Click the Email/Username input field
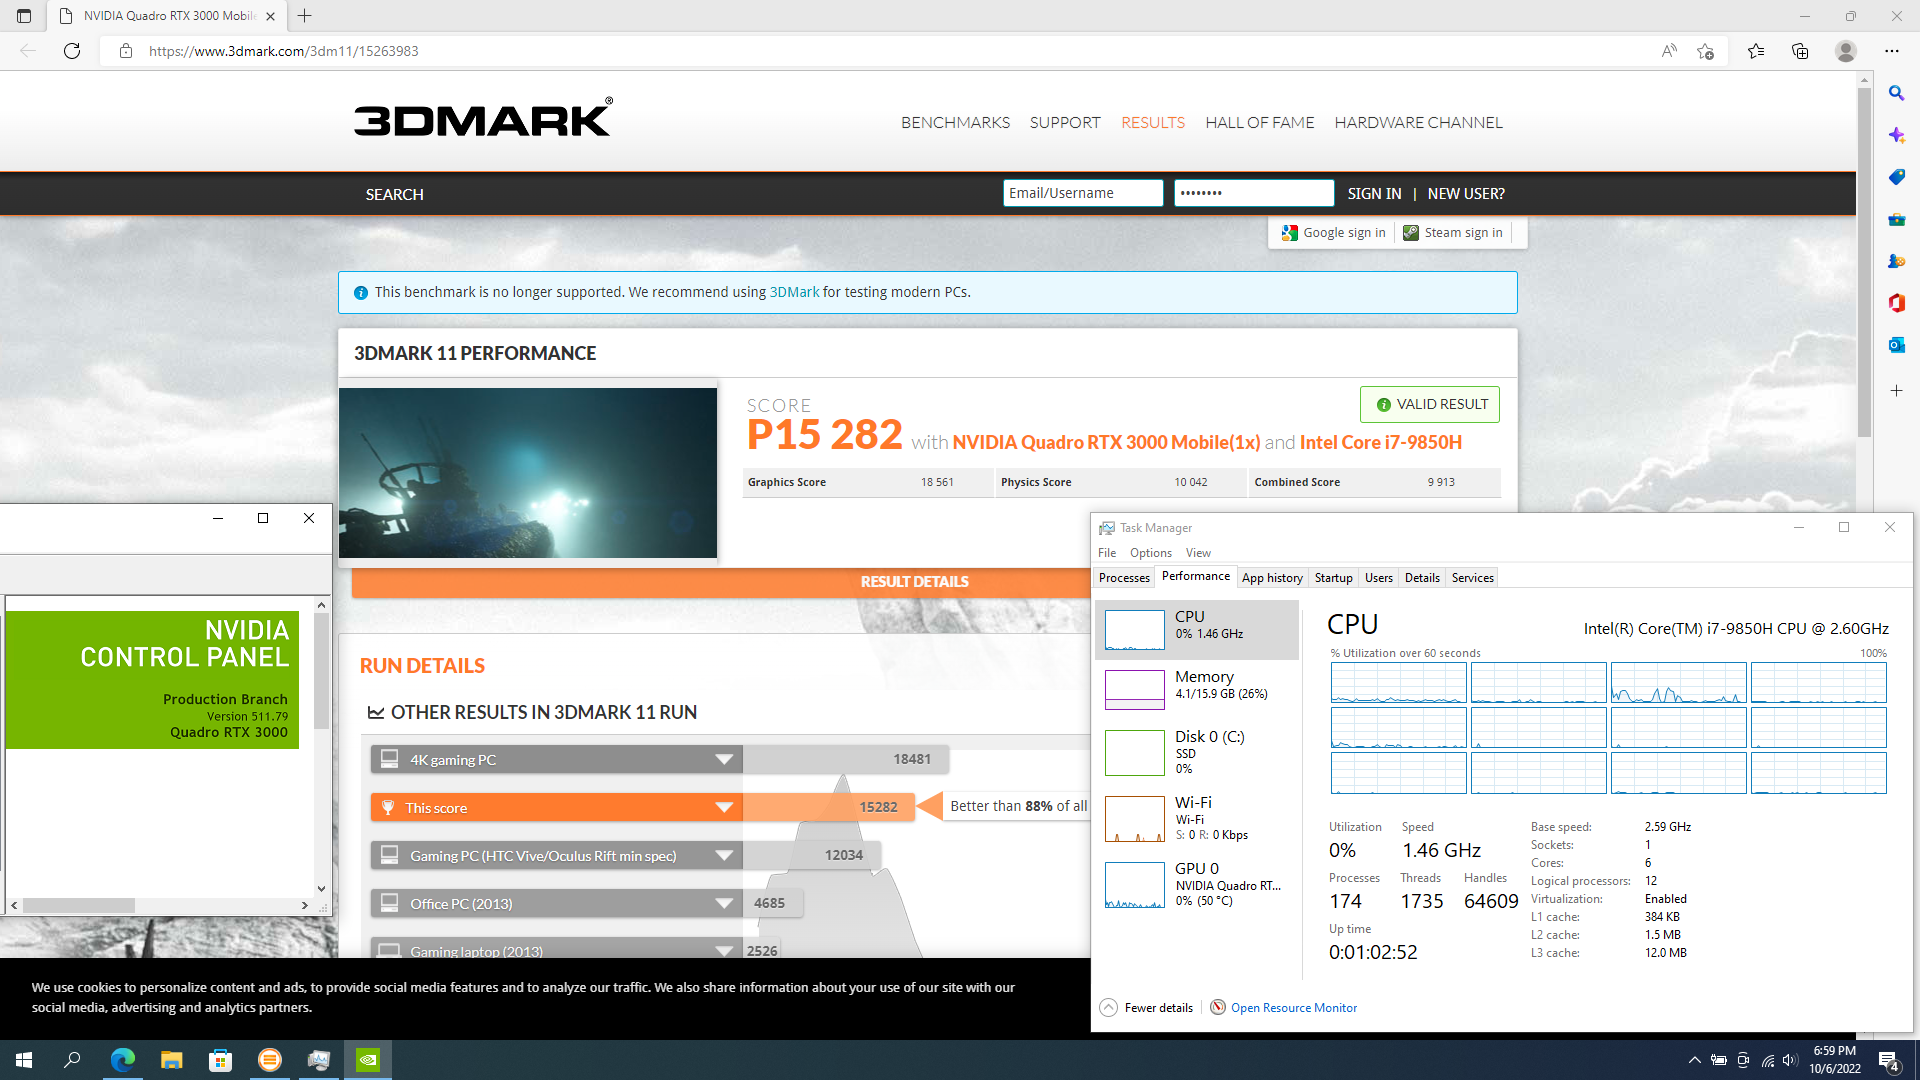 1083,193
